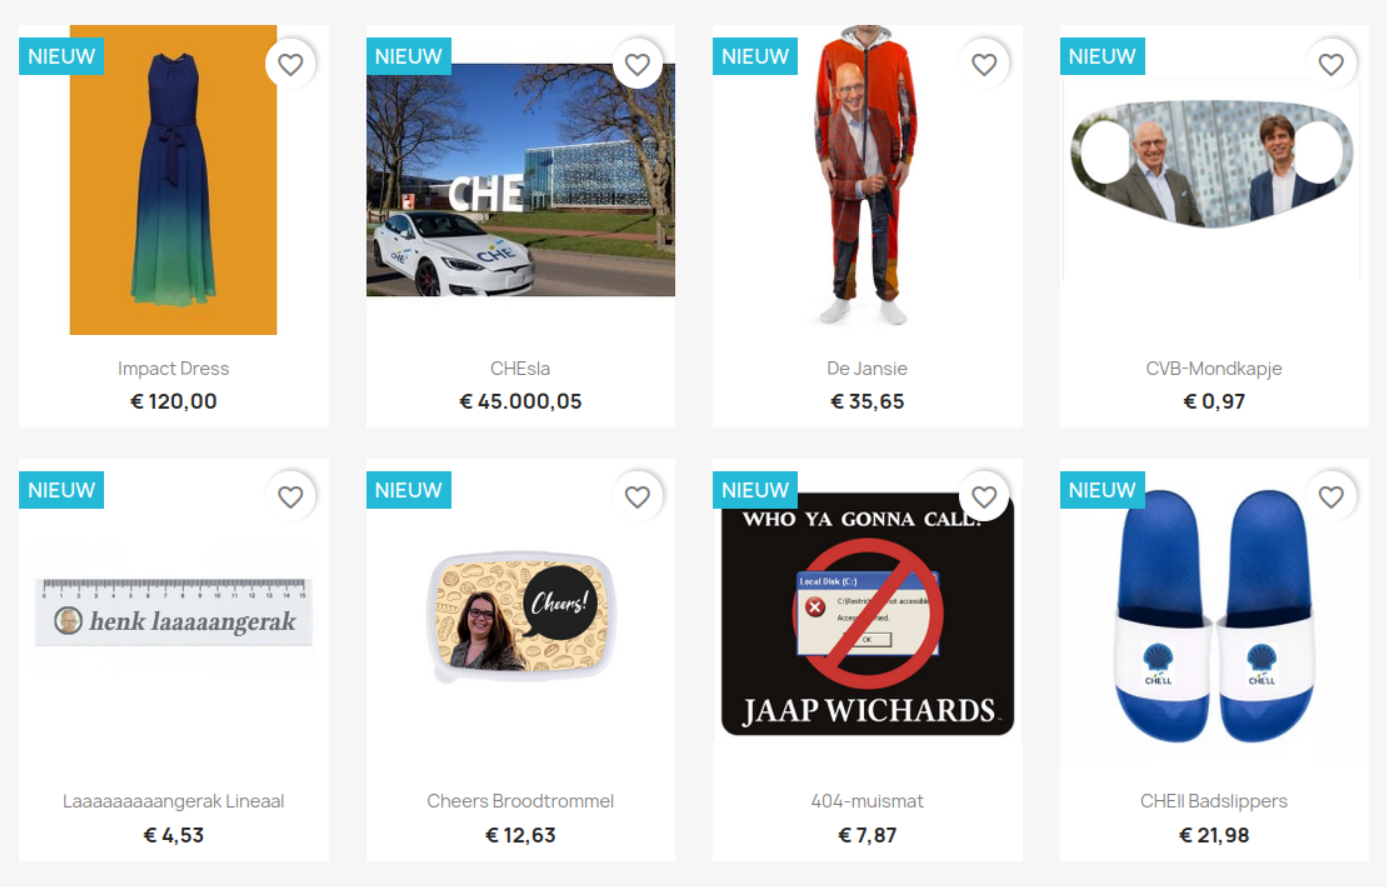
Task: Open the henk laaaaangerak ruler image
Action: point(174,611)
